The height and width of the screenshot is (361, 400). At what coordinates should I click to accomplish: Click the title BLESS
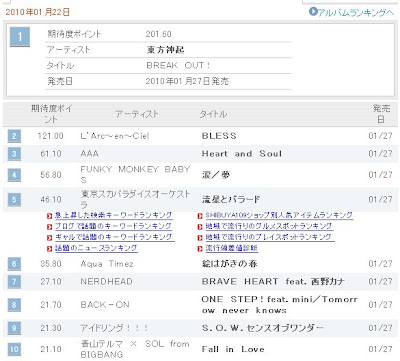click(x=219, y=136)
